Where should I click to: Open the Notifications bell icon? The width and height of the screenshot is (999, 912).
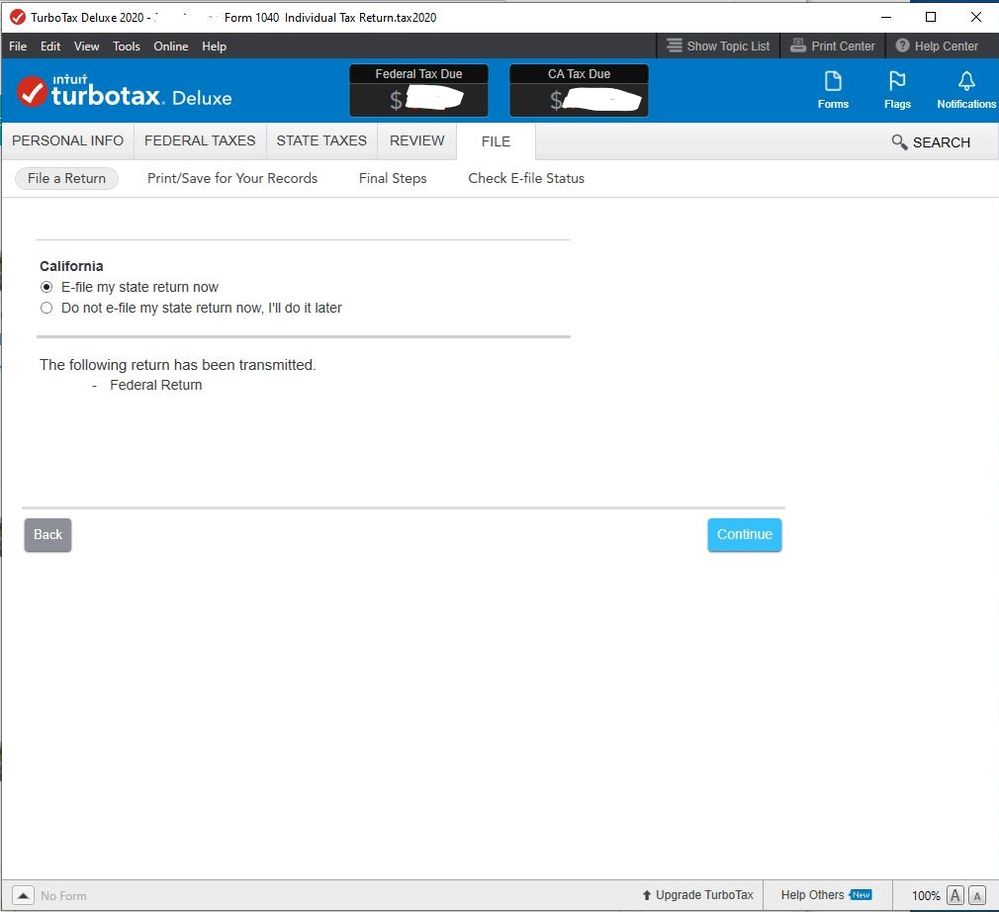pos(966,90)
